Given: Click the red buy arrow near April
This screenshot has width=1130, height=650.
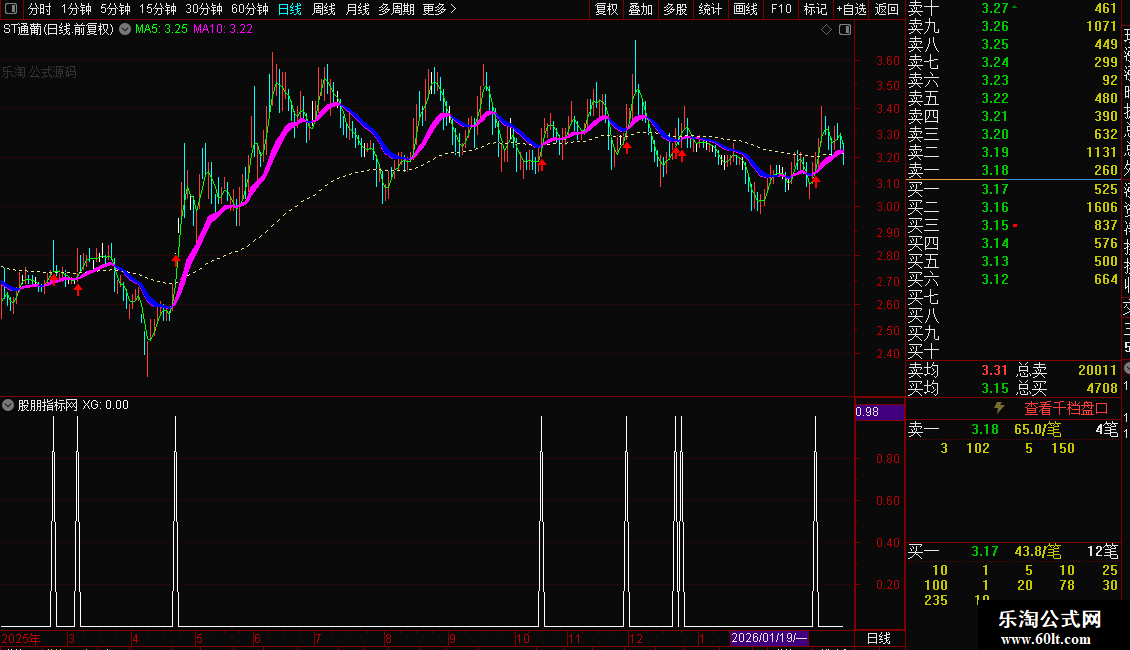Looking at the screenshot, I should pos(176,260).
